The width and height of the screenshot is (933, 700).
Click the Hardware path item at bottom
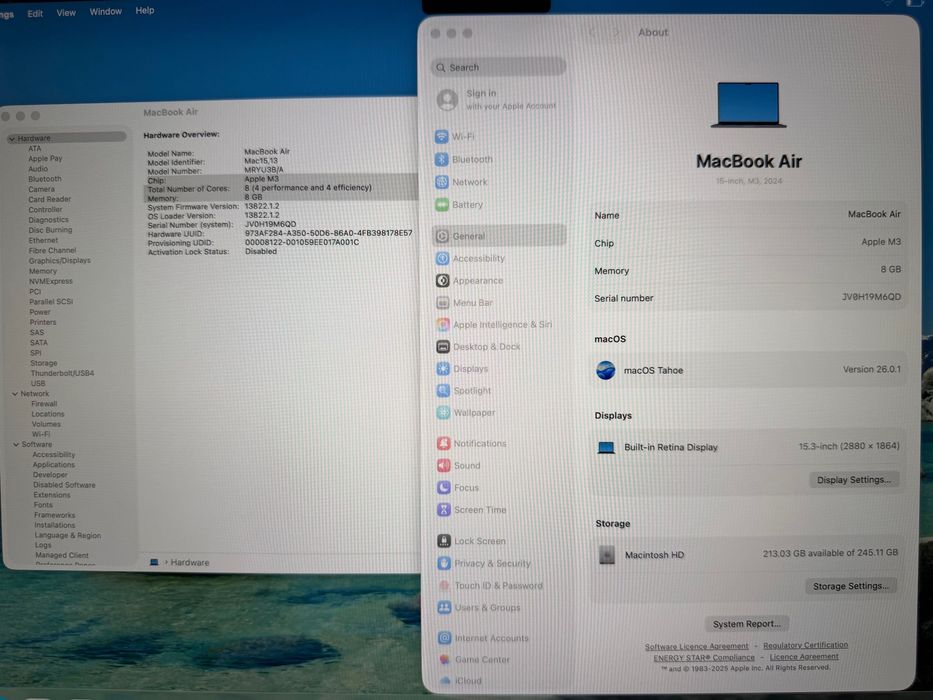pyautogui.click(x=189, y=562)
